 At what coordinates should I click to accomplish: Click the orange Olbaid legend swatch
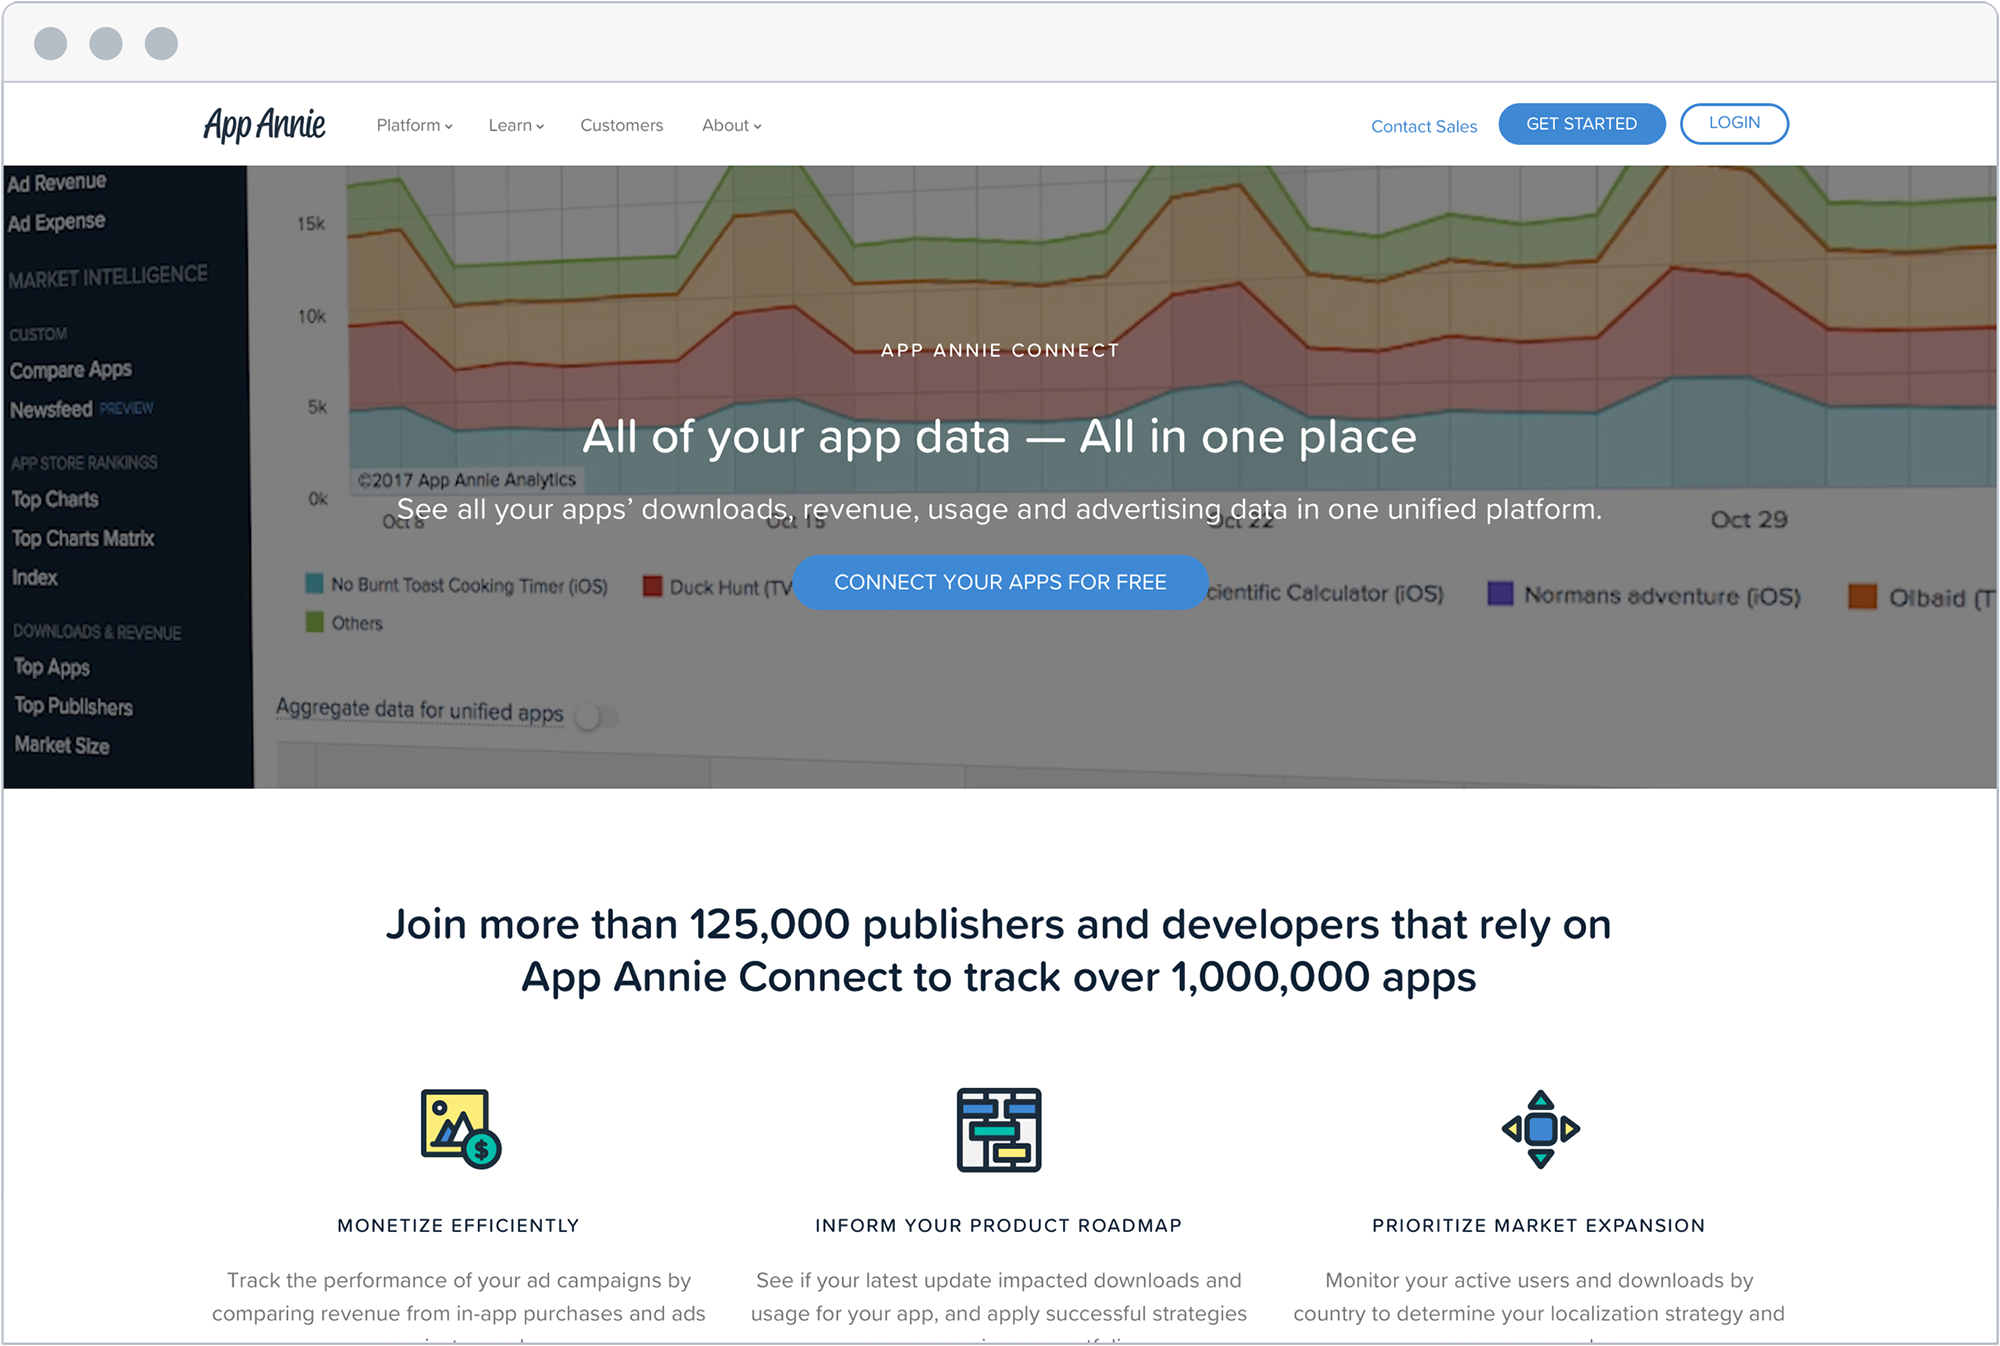[1862, 596]
